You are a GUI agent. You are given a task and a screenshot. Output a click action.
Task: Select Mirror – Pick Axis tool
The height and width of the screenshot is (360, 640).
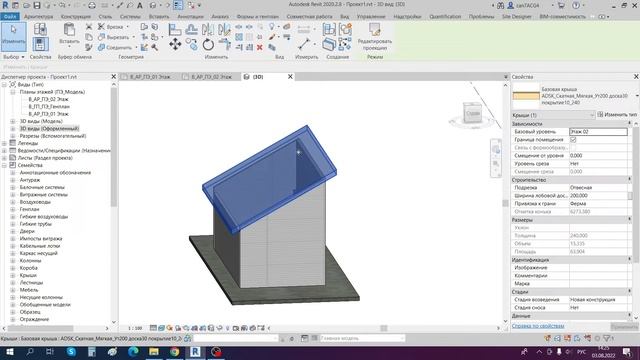(208, 29)
